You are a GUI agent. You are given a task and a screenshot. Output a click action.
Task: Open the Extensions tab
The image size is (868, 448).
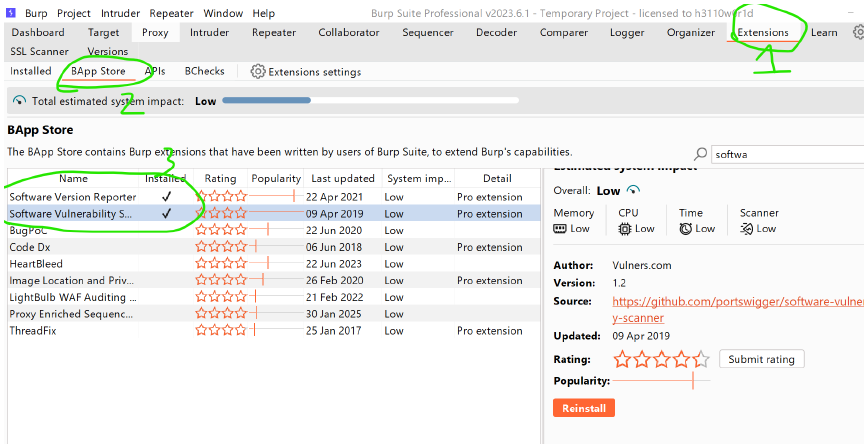point(763,33)
